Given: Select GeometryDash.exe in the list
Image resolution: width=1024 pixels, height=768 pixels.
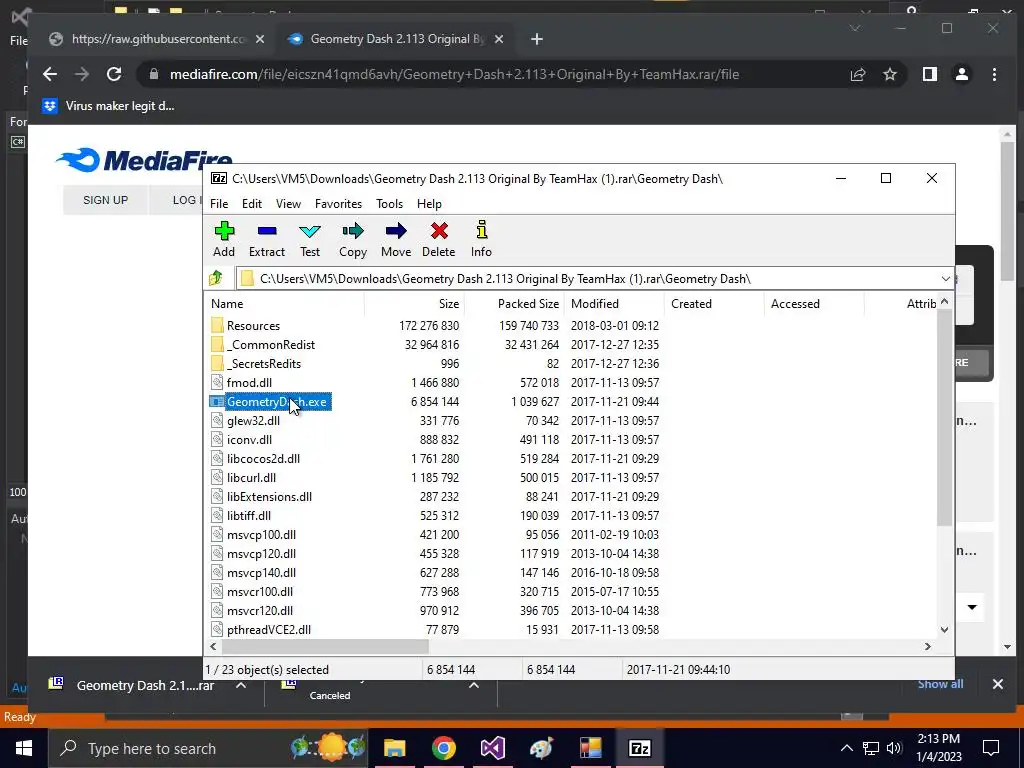Looking at the screenshot, I should (x=276, y=402).
